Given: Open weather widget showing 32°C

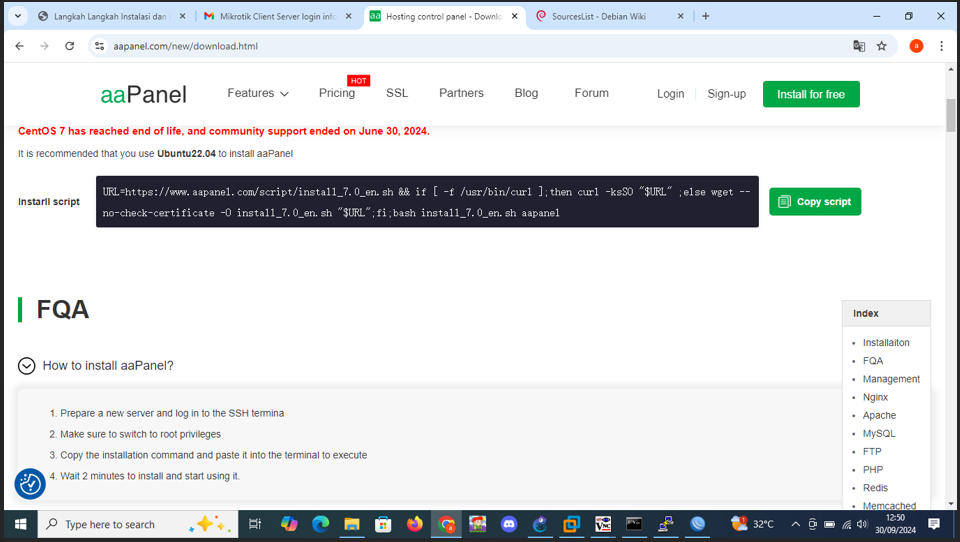Looking at the screenshot, I should click(x=752, y=524).
